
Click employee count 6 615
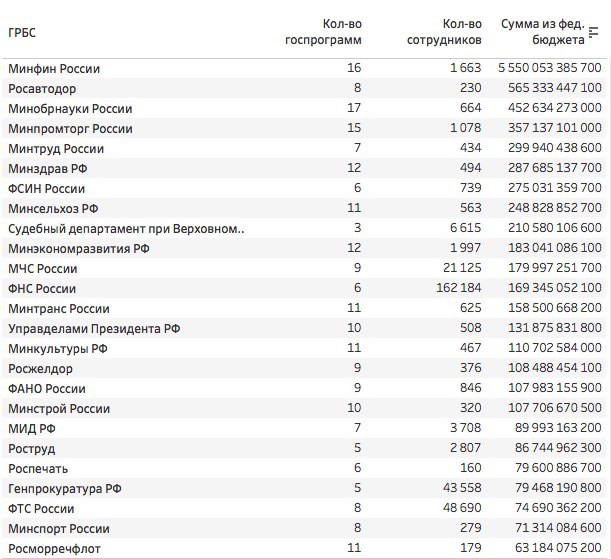[x=466, y=228]
